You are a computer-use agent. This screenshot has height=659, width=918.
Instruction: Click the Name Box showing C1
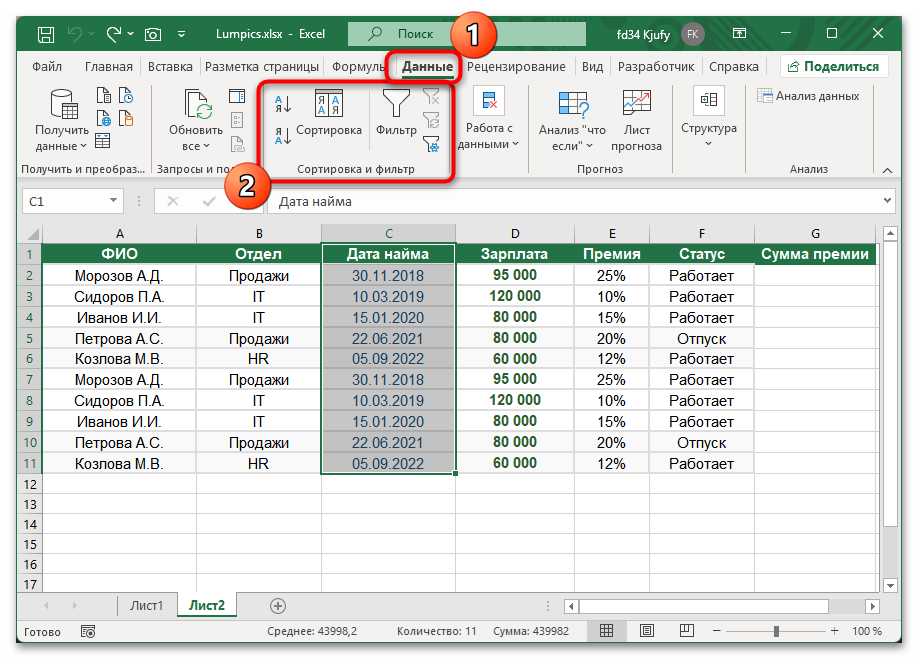[x=70, y=201]
